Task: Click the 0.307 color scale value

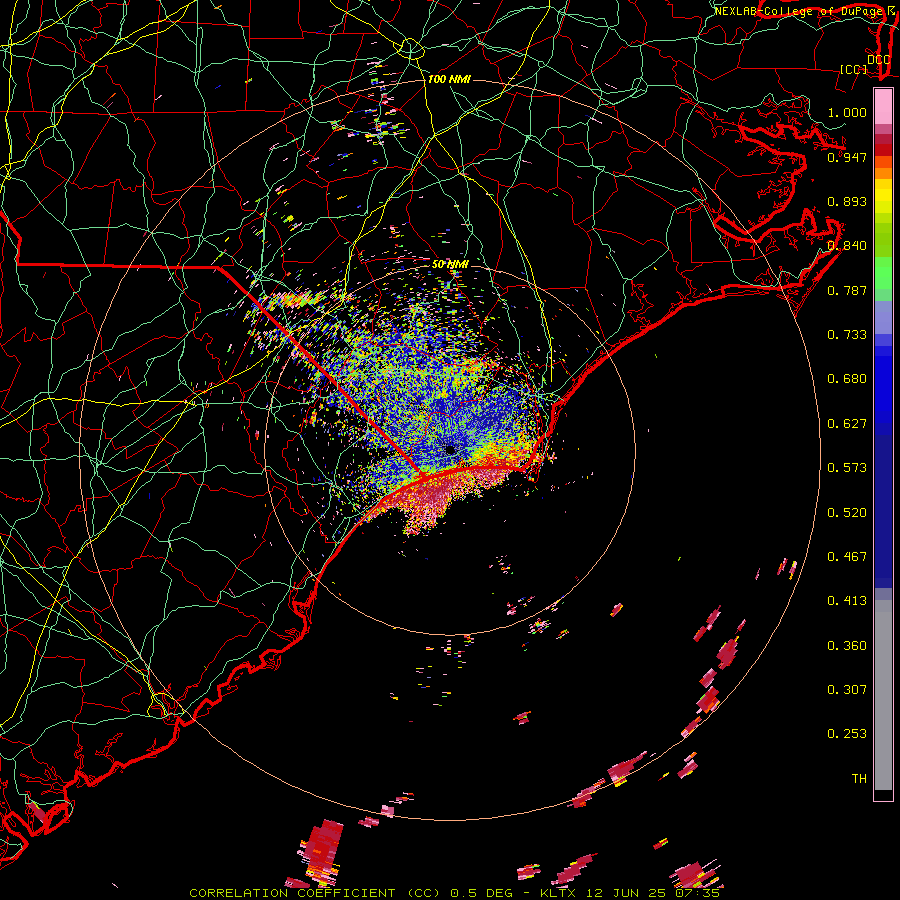Action: pyautogui.click(x=847, y=689)
